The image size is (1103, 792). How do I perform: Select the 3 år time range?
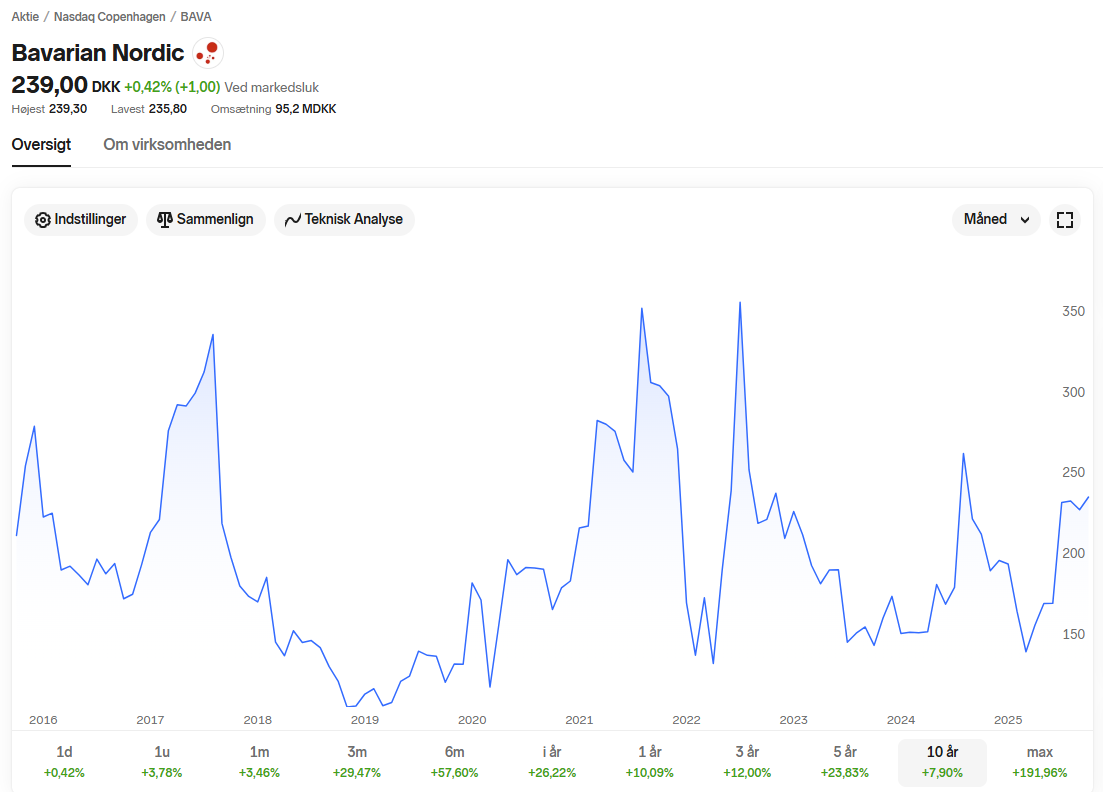tap(747, 762)
